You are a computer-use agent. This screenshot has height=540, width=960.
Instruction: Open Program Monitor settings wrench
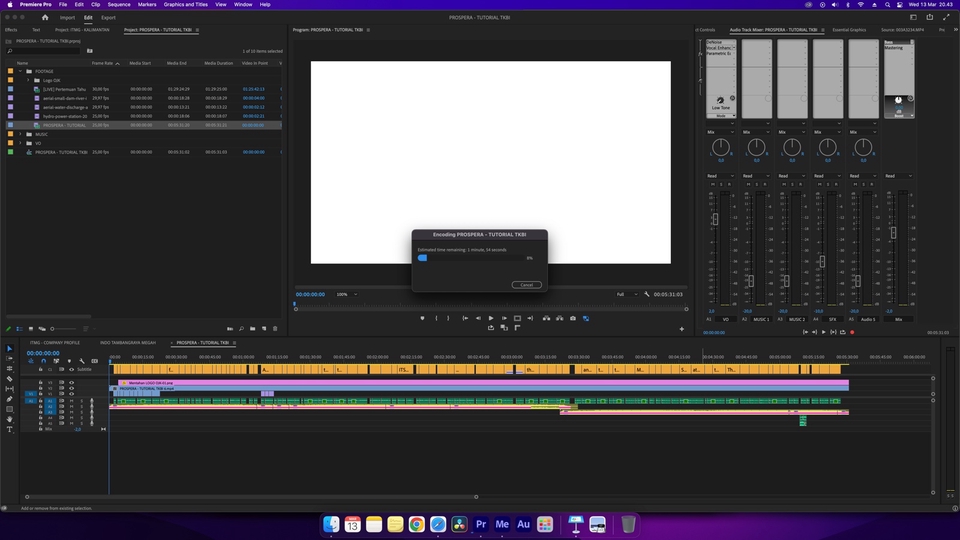pyautogui.click(x=647, y=294)
